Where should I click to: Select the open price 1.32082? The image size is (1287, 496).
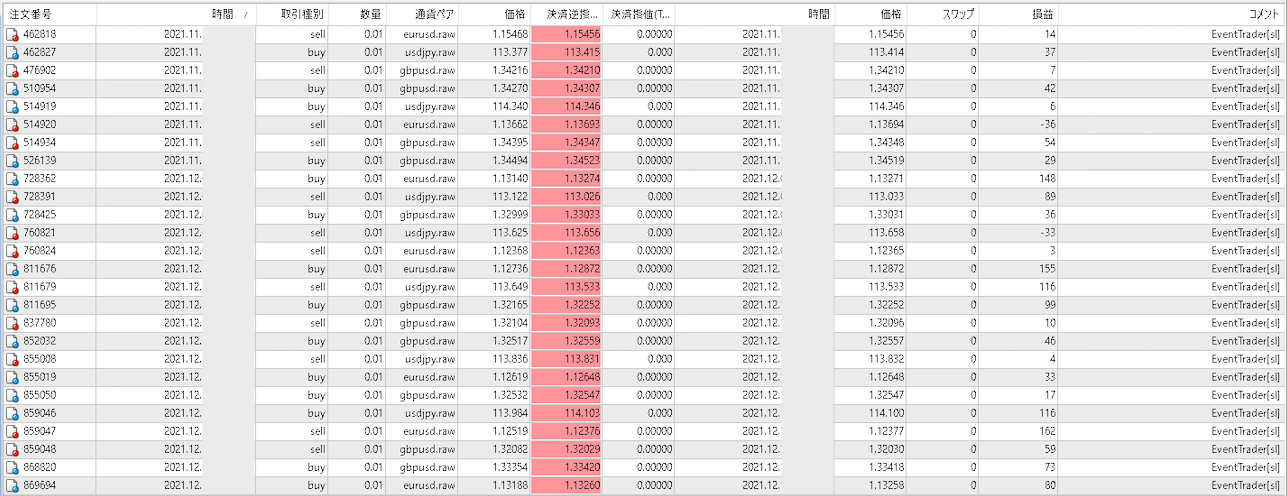pos(510,448)
